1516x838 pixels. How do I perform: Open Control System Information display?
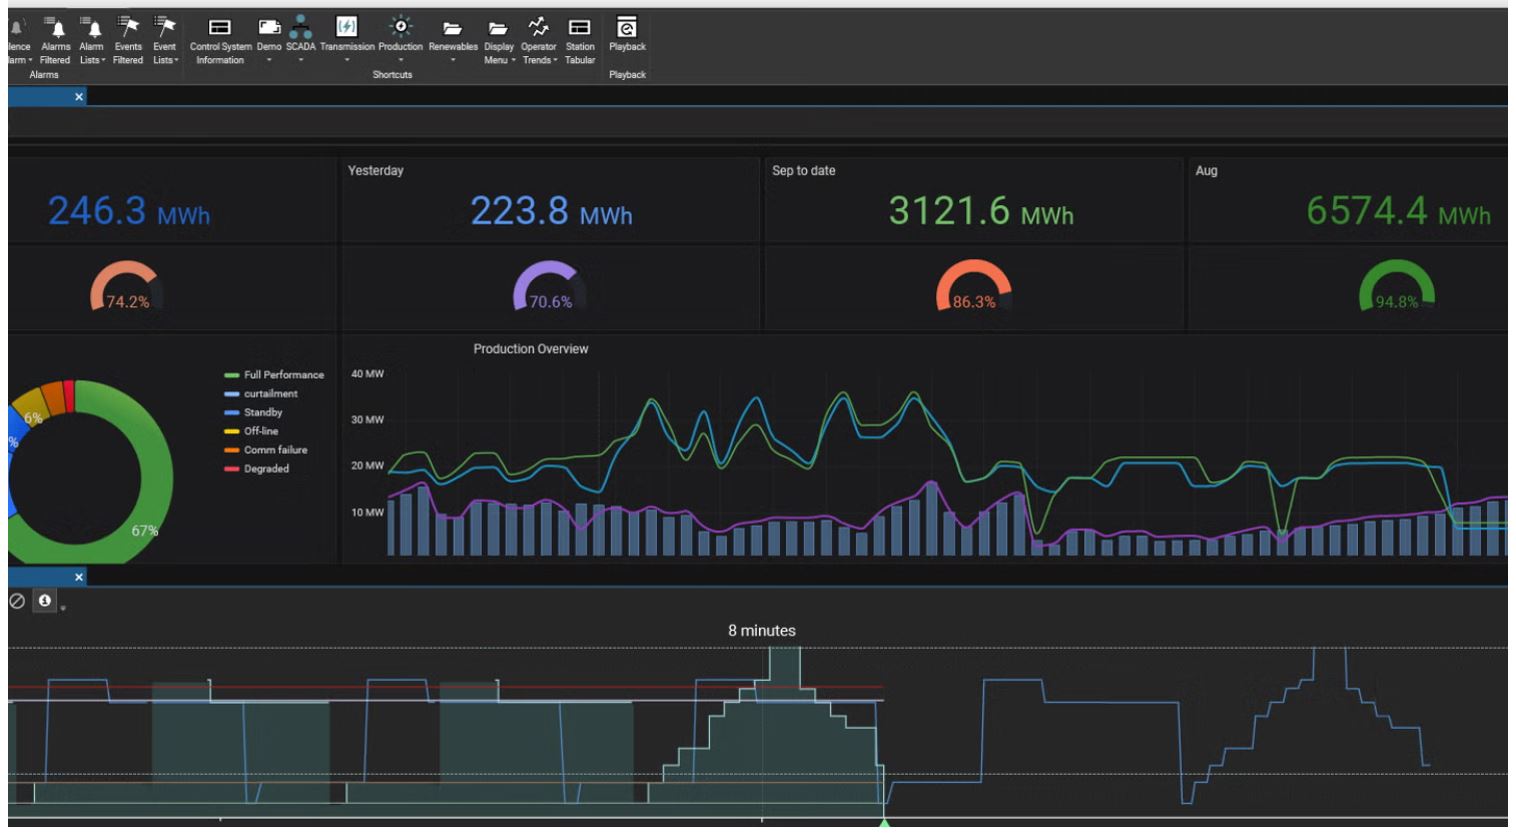(x=220, y=40)
